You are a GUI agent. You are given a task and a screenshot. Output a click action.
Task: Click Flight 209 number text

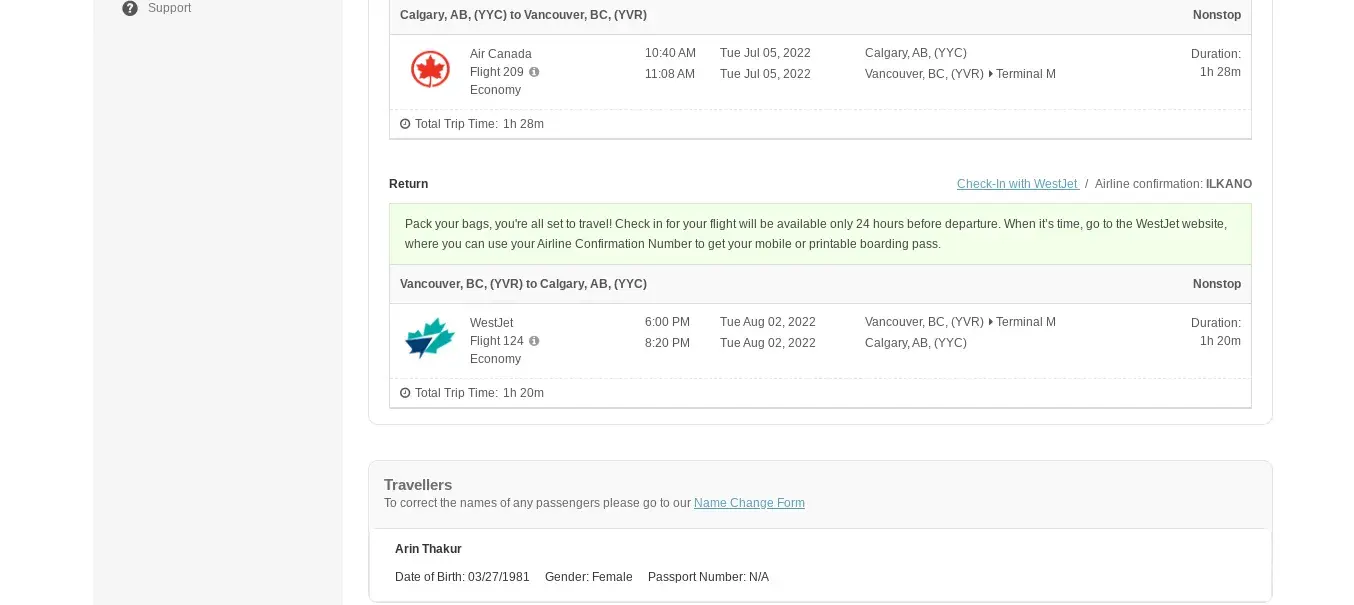[x=497, y=72]
